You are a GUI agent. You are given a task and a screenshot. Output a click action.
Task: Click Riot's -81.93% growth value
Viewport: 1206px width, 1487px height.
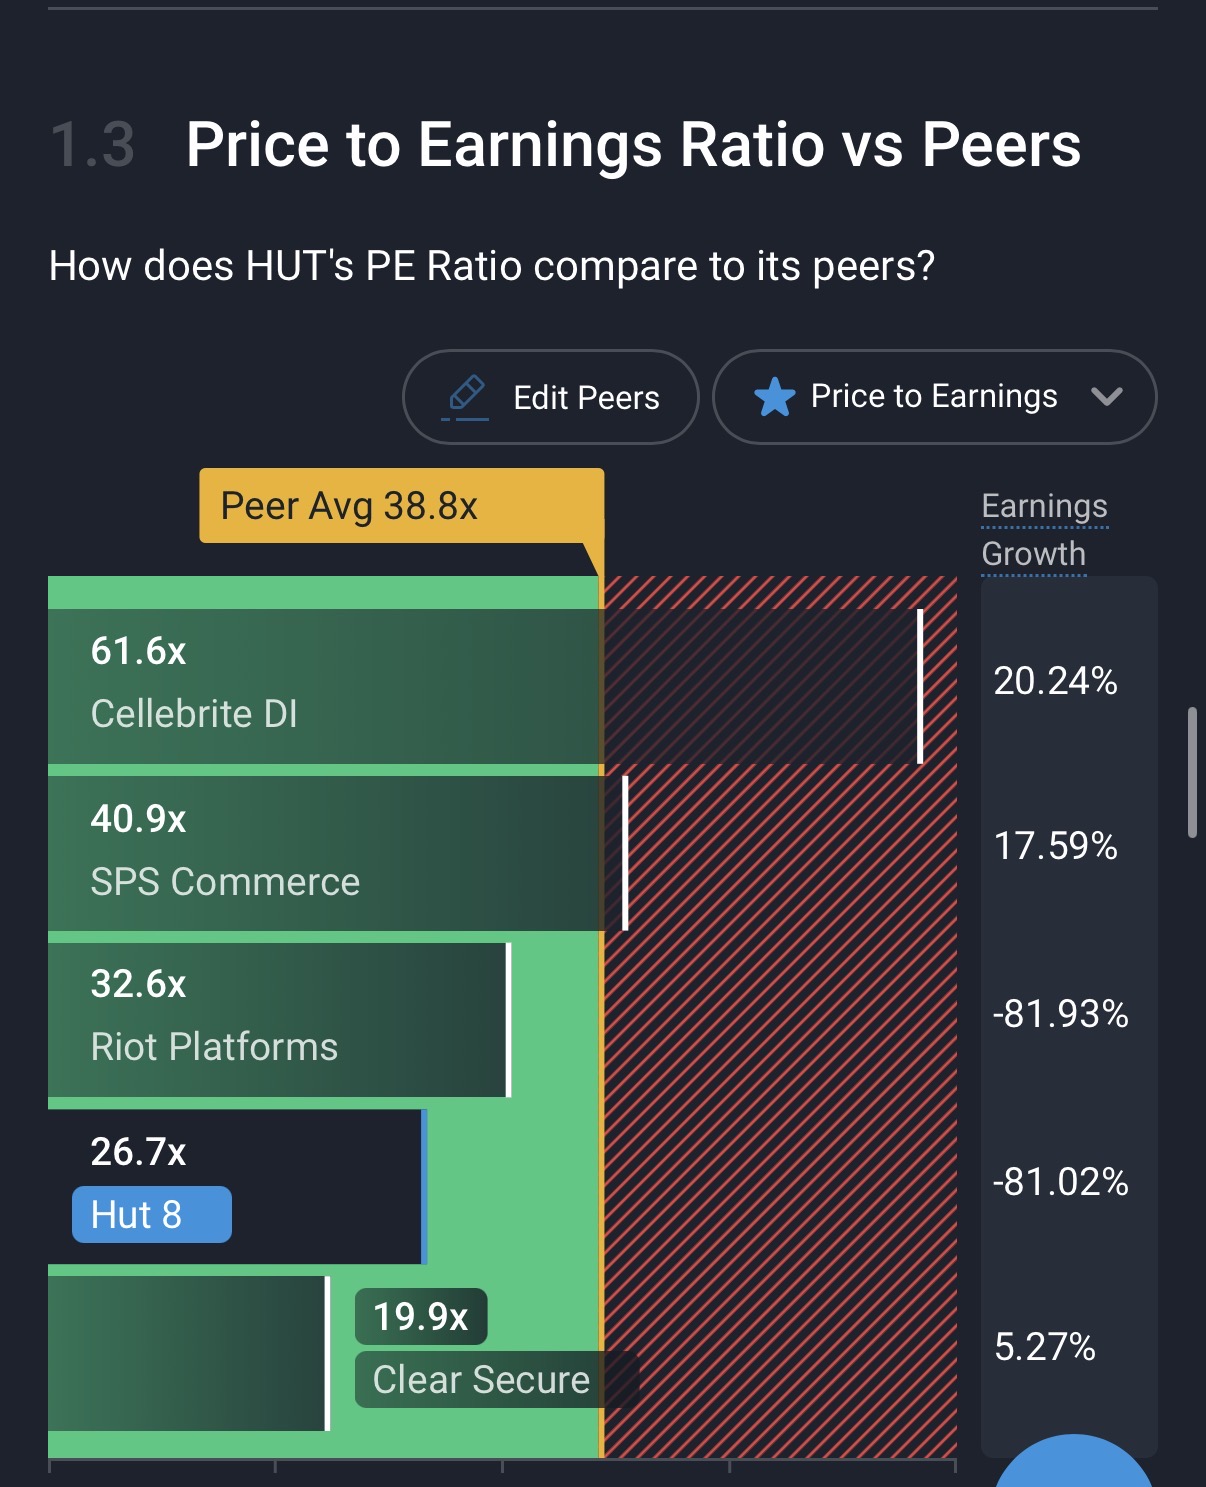click(1060, 1014)
